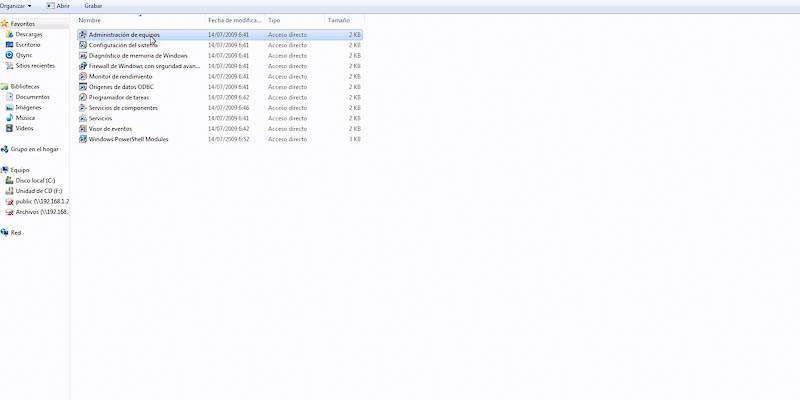Select Visor de eventos file name
The height and width of the screenshot is (400, 800).
click(x=110, y=129)
